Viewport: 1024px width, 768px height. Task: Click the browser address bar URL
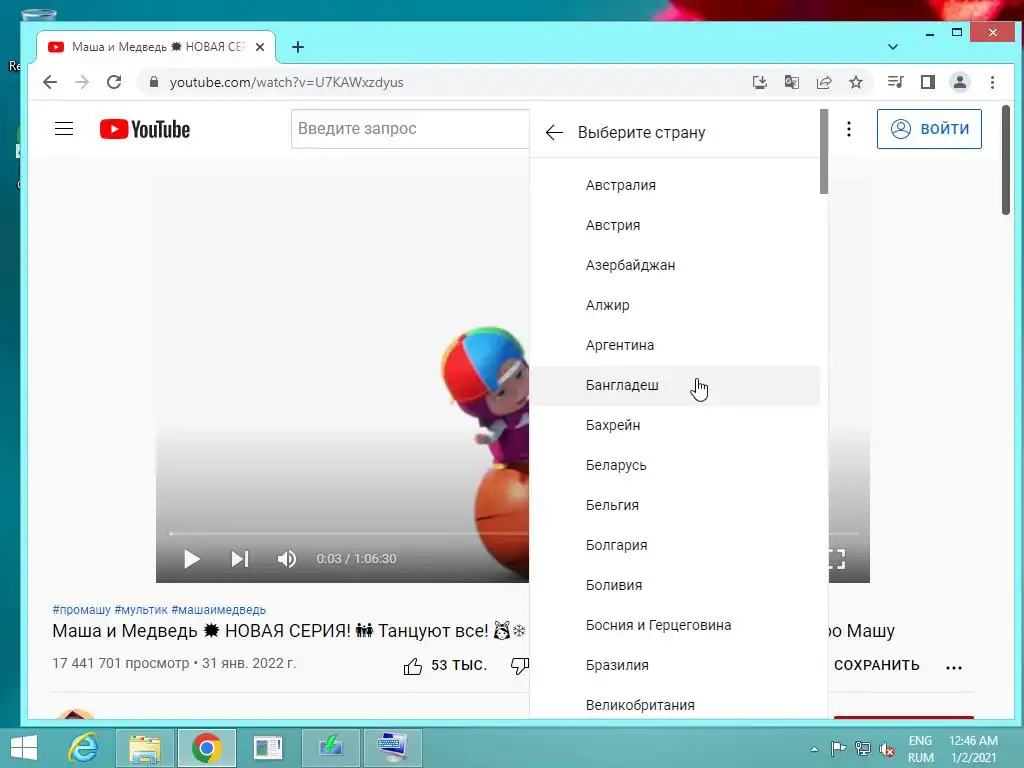[286, 82]
